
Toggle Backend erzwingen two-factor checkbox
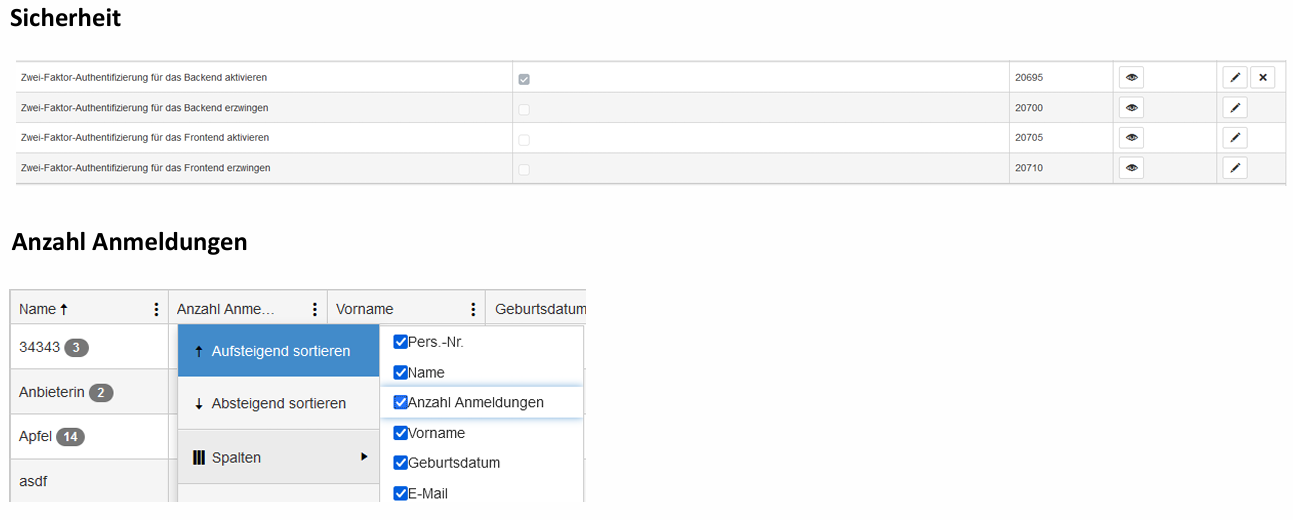[524, 109]
